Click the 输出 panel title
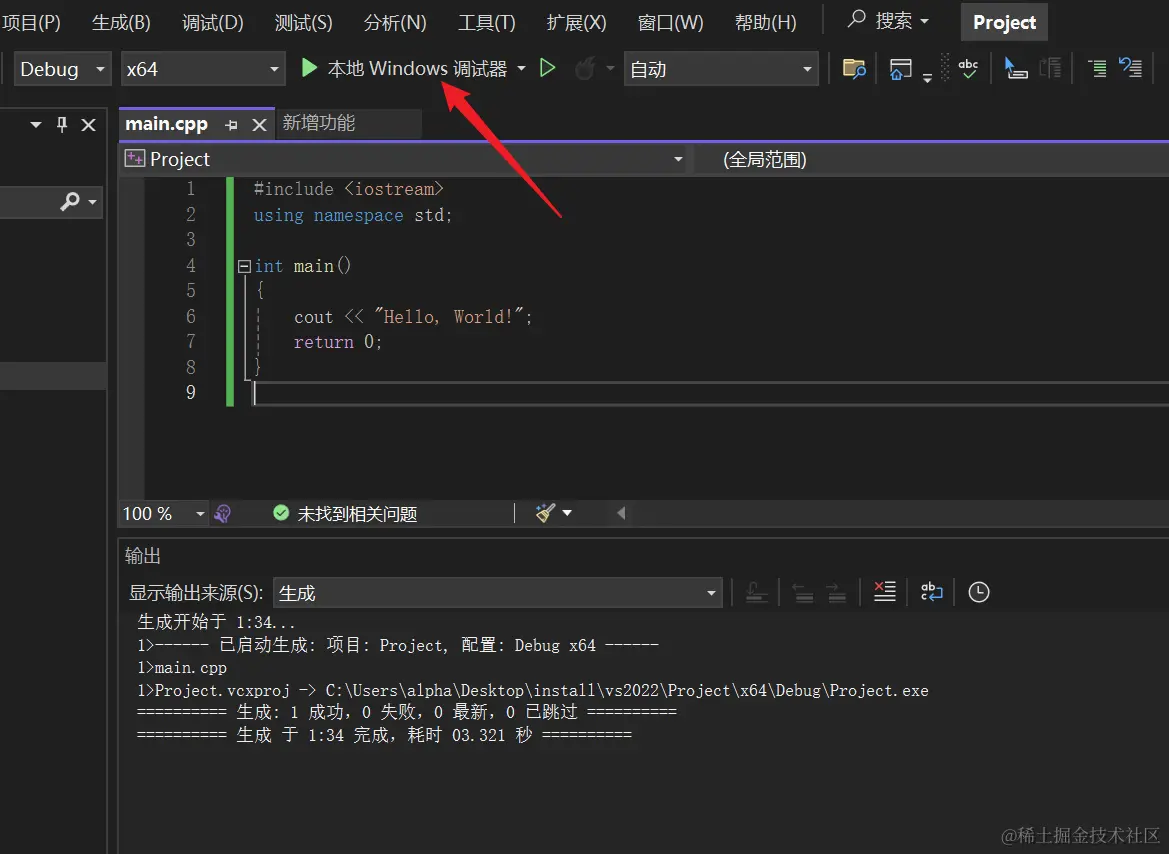The image size is (1169, 854). click(142, 556)
